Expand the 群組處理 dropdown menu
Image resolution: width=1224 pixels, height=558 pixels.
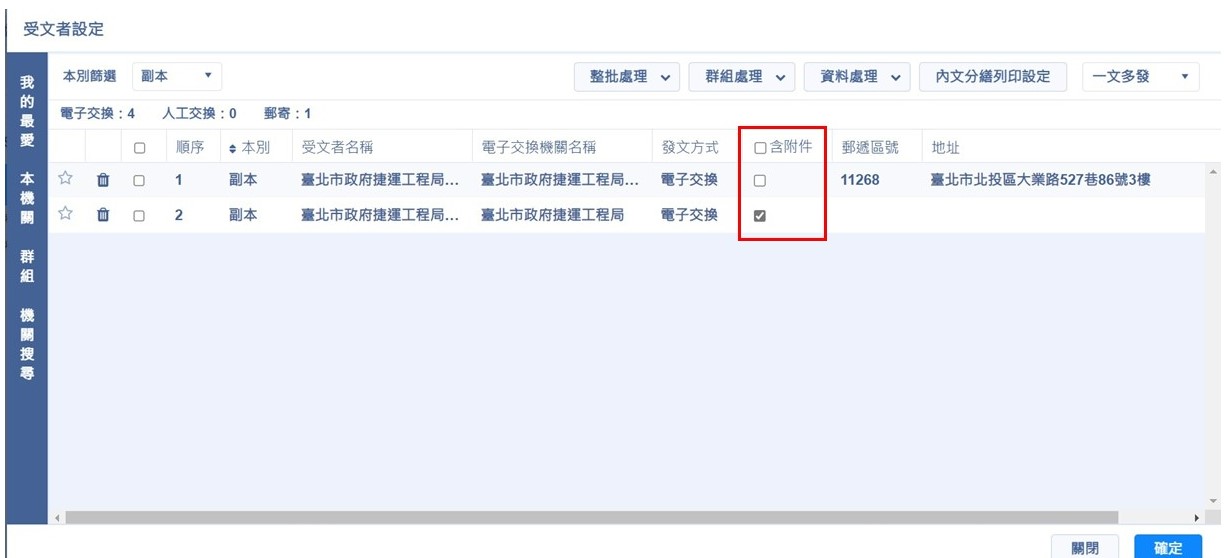click(x=742, y=77)
